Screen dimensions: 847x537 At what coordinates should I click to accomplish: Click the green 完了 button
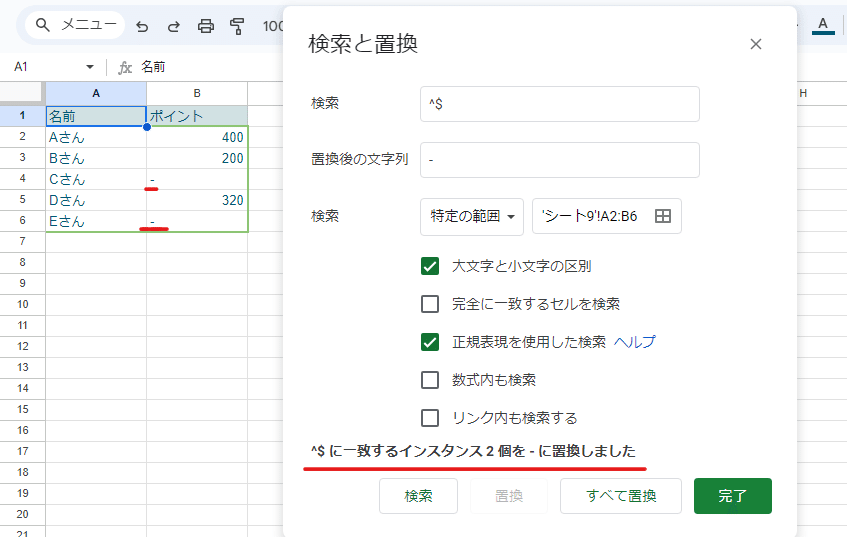(732, 496)
